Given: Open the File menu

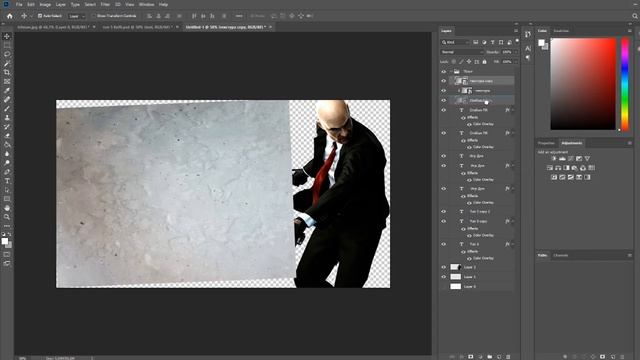Looking at the screenshot, I should tap(19, 4).
